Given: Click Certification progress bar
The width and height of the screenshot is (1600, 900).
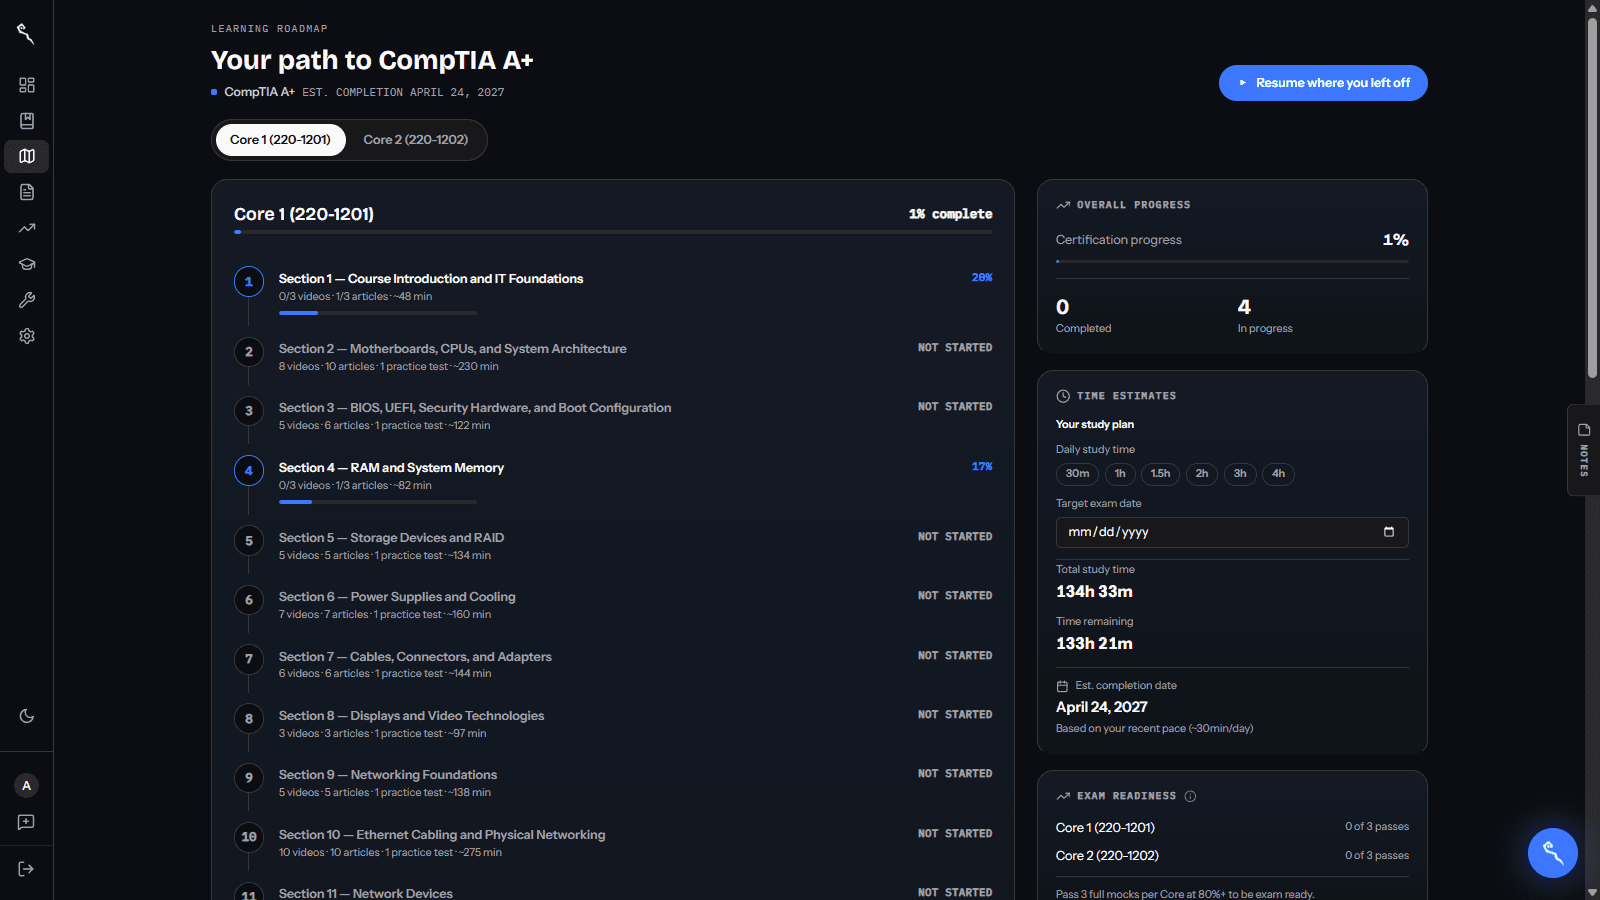Looking at the screenshot, I should (1232, 261).
